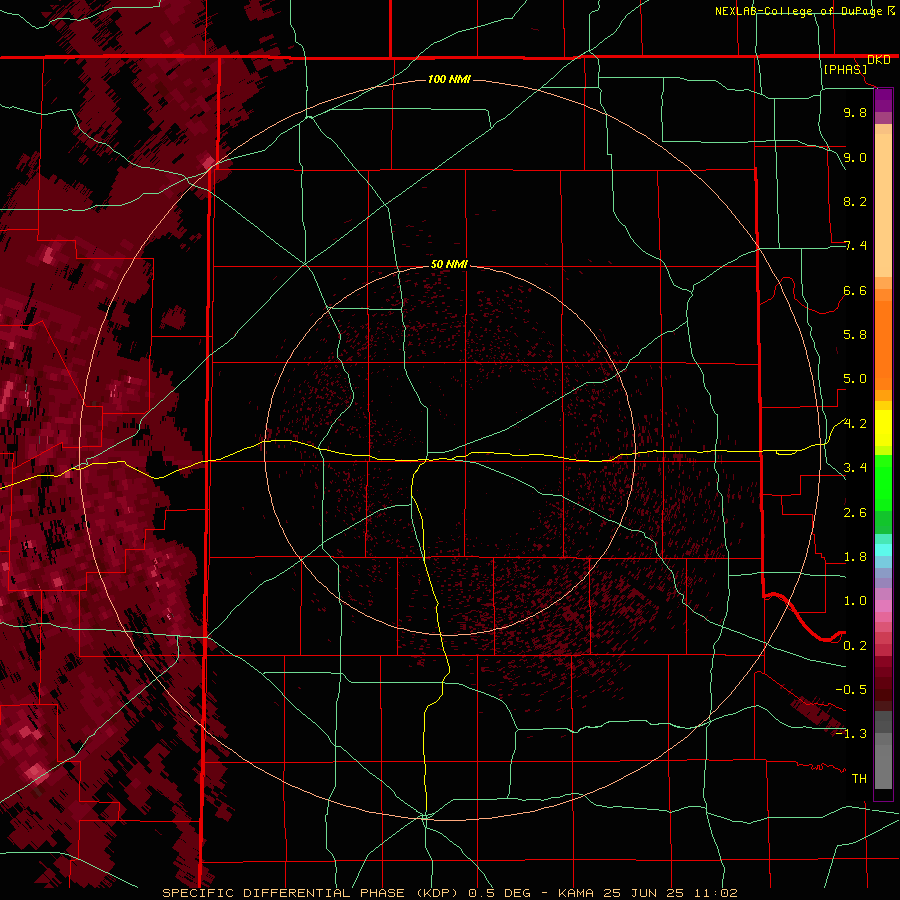Click the 50 NMI range ring label
This screenshot has height=900, width=900.
click(449, 264)
